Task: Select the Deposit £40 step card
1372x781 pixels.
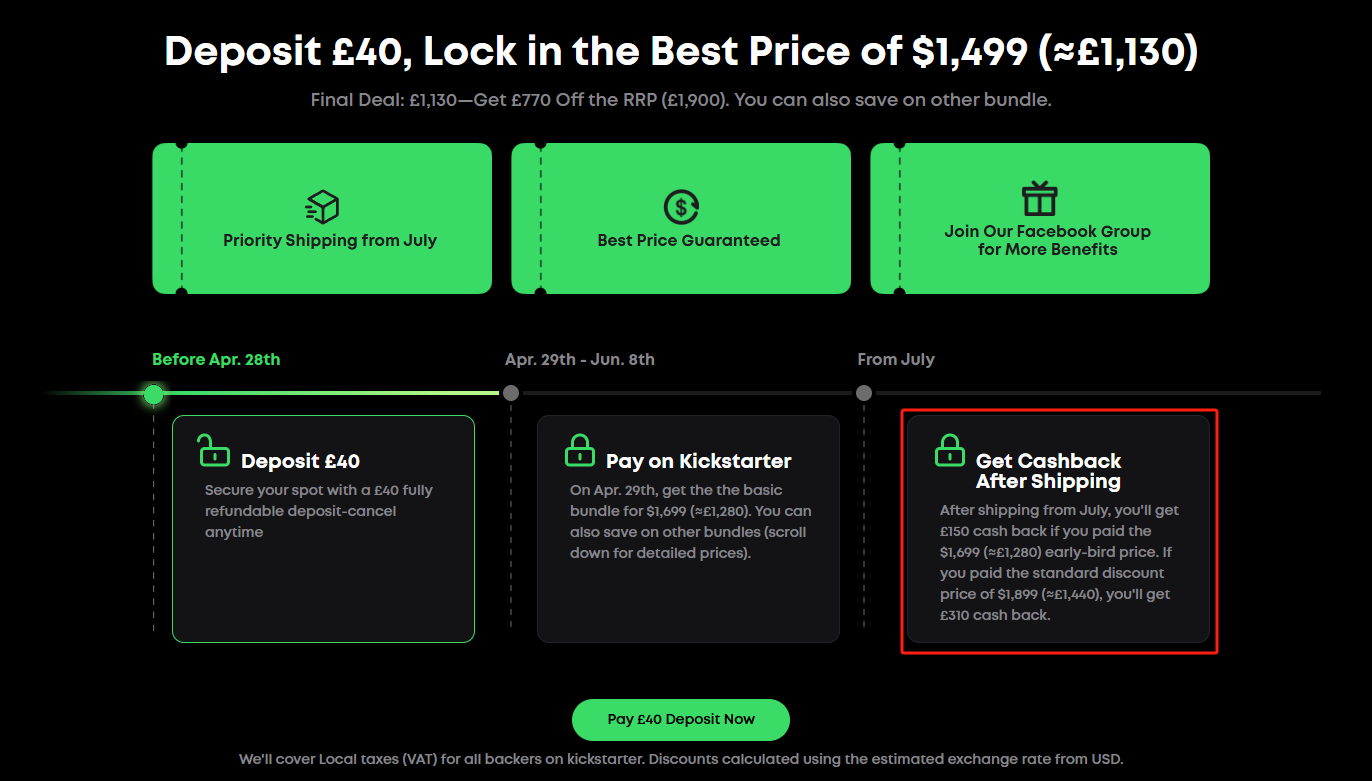Action: (323, 528)
